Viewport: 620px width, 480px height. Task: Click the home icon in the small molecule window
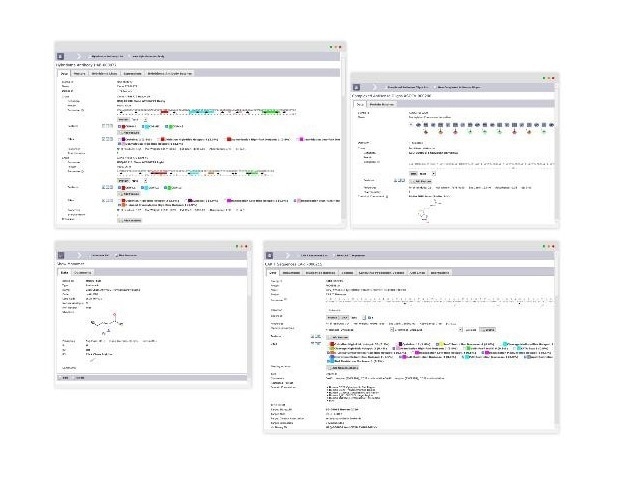pyautogui.click(x=61, y=256)
